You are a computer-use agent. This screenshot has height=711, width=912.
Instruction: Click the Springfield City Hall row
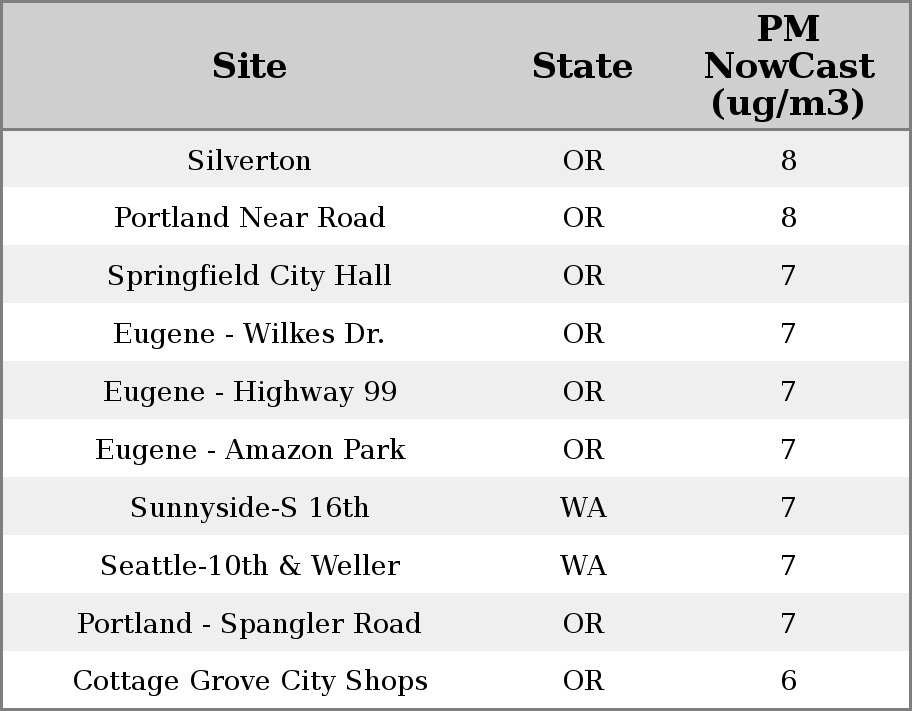pos(249,276)
